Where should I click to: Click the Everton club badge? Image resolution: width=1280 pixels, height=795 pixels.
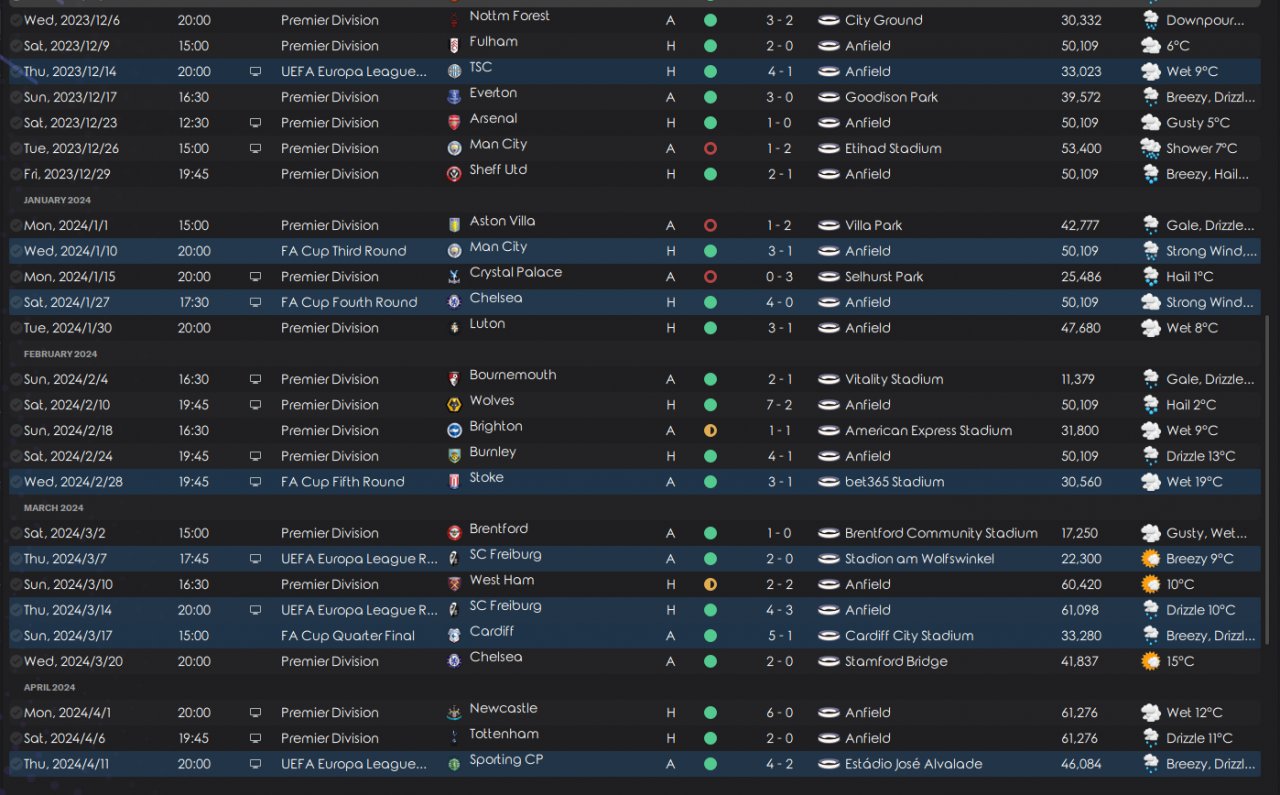pyautogui.click(x=455, y=97)
